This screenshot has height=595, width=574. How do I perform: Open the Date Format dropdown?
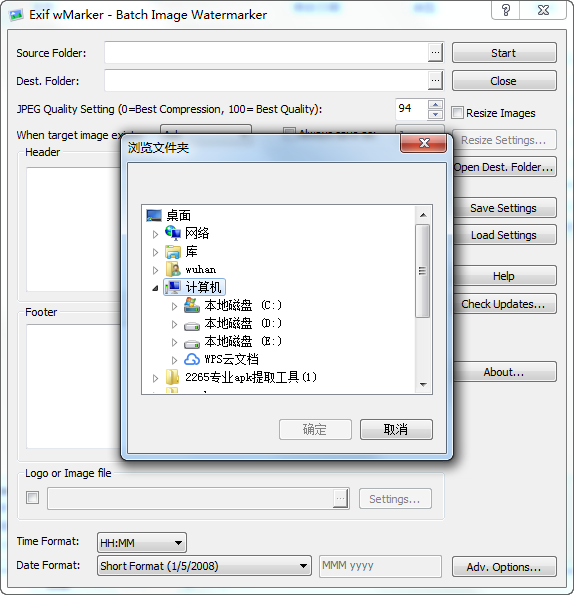pyautogui.click(x=204, y=566)
